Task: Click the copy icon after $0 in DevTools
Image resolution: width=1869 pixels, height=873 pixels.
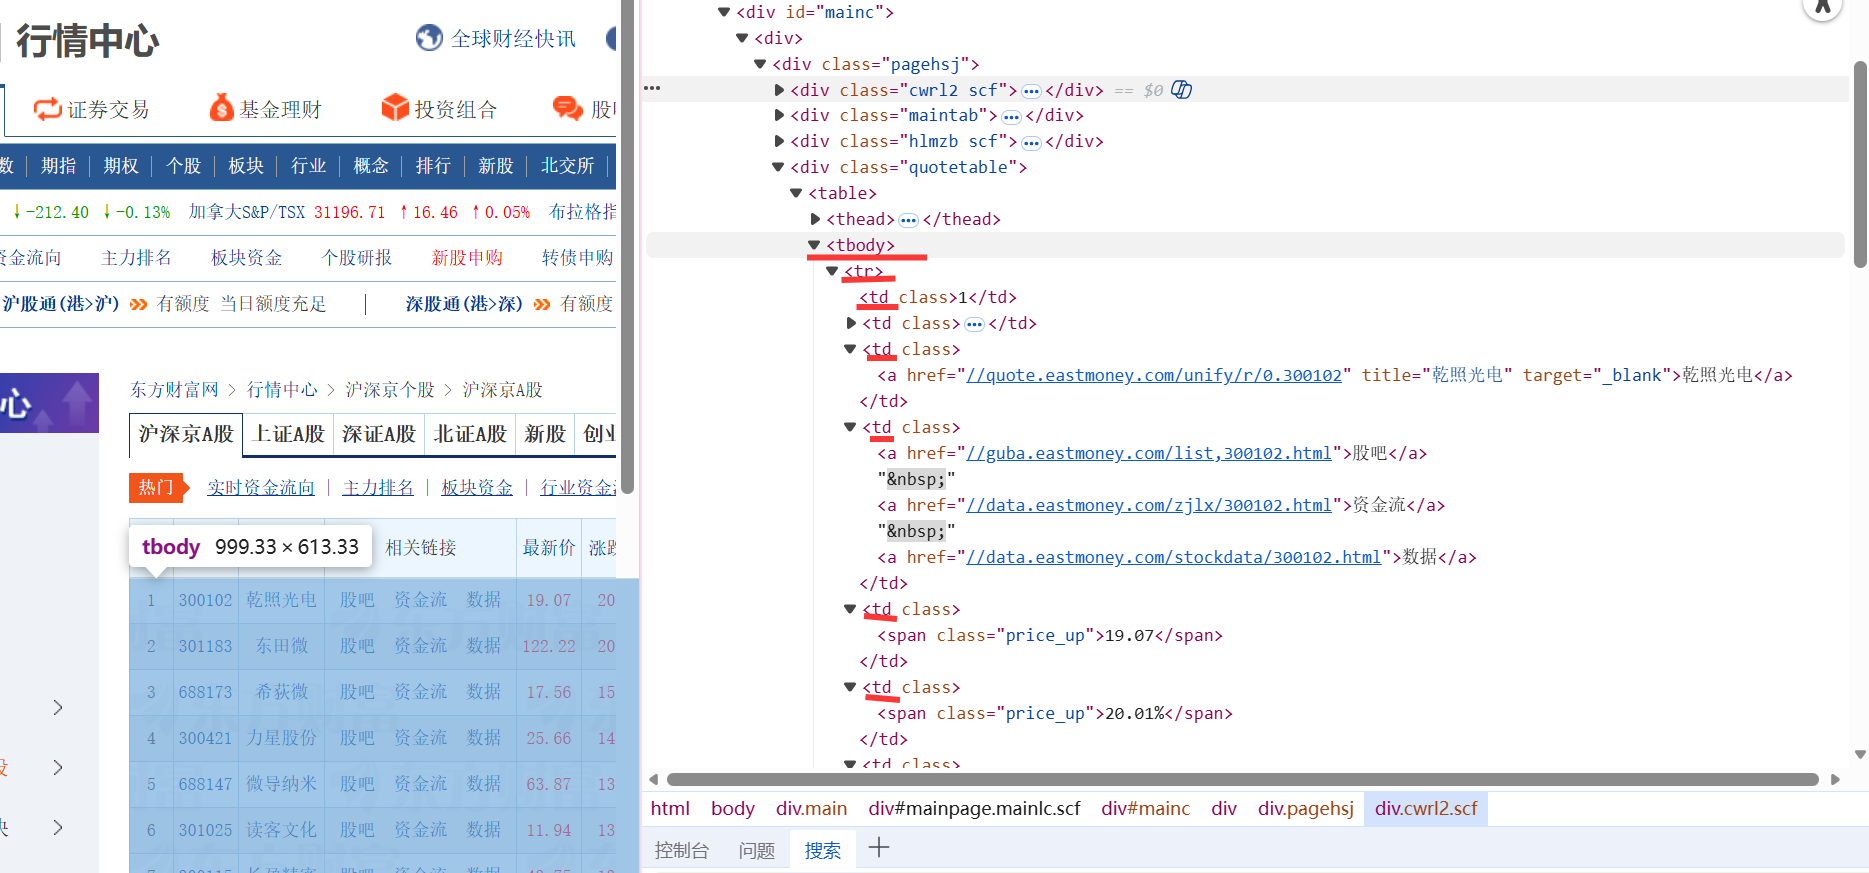Action: [1181, 90]
